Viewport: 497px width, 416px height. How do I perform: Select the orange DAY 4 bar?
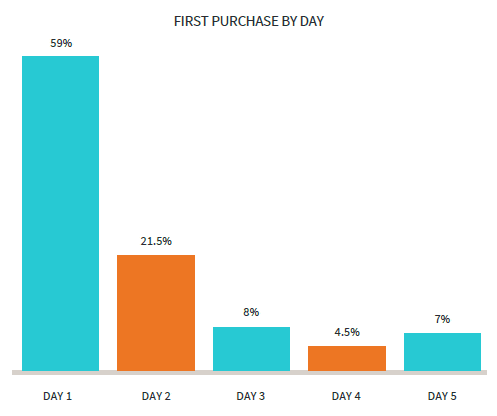coord(347,358)
